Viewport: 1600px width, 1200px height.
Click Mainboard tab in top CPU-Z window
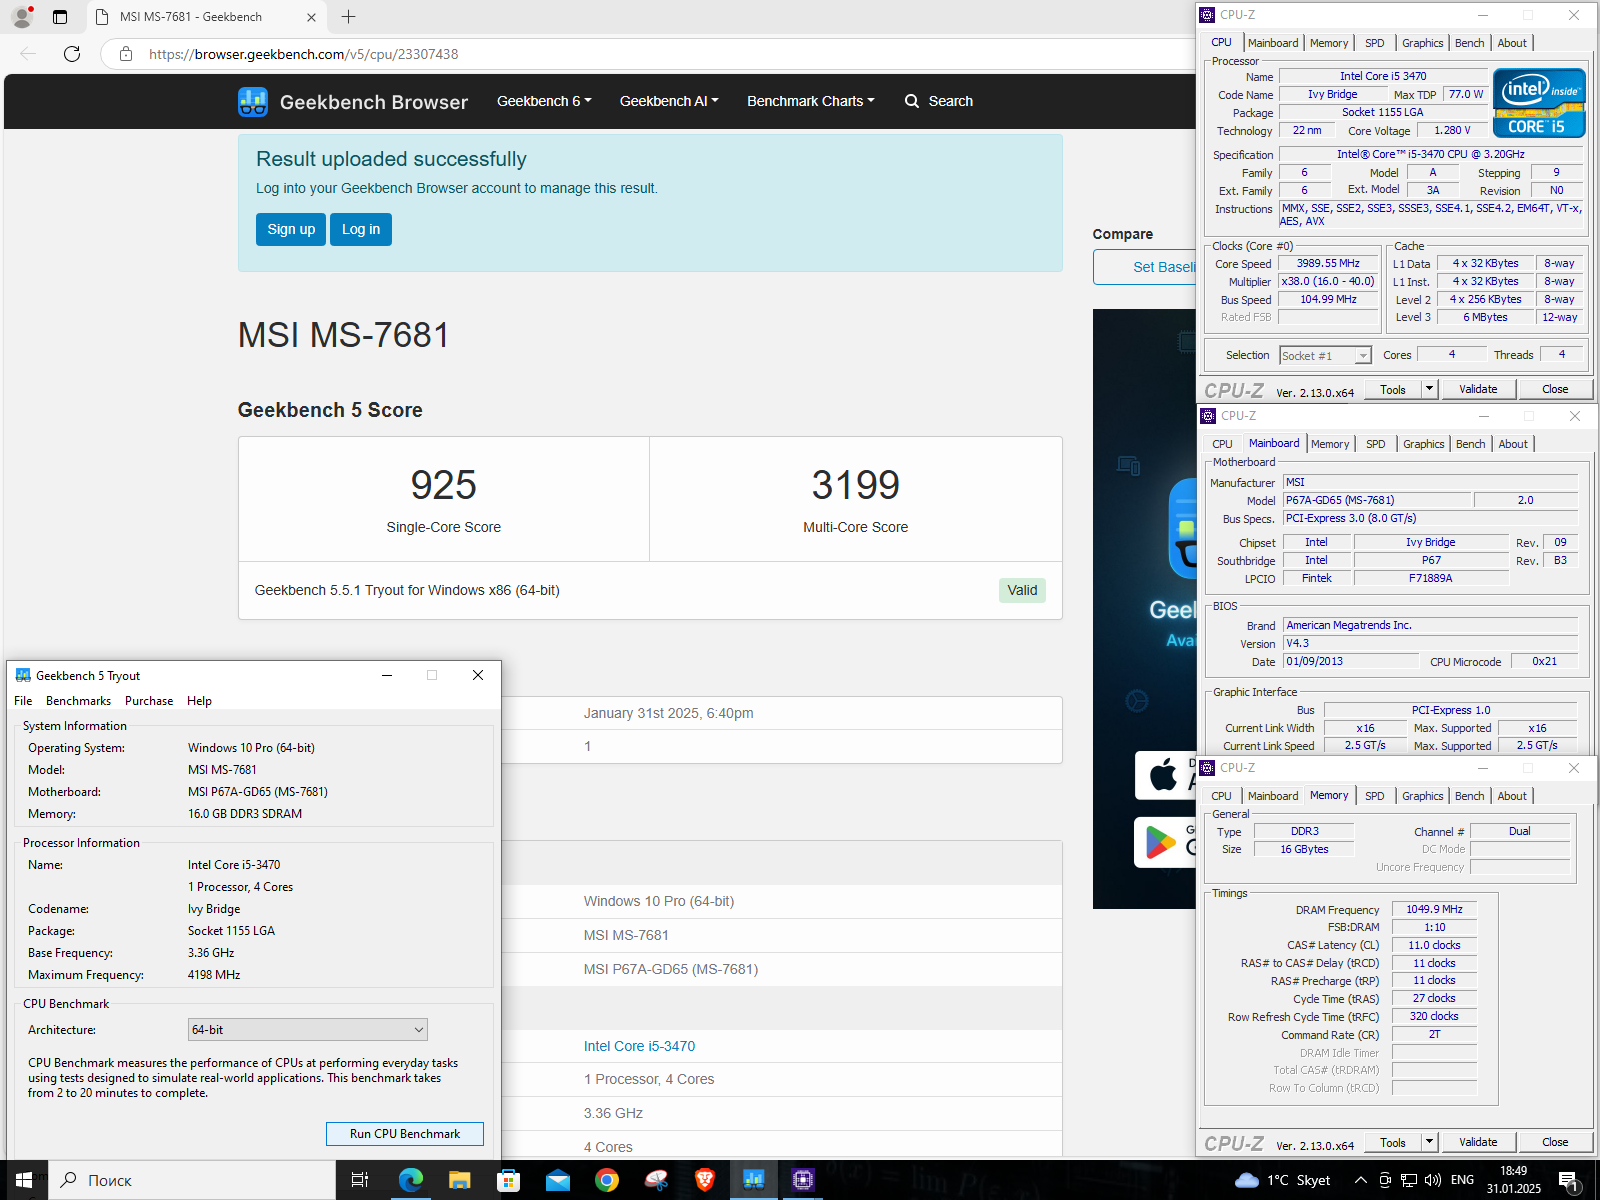[1273, 43]
